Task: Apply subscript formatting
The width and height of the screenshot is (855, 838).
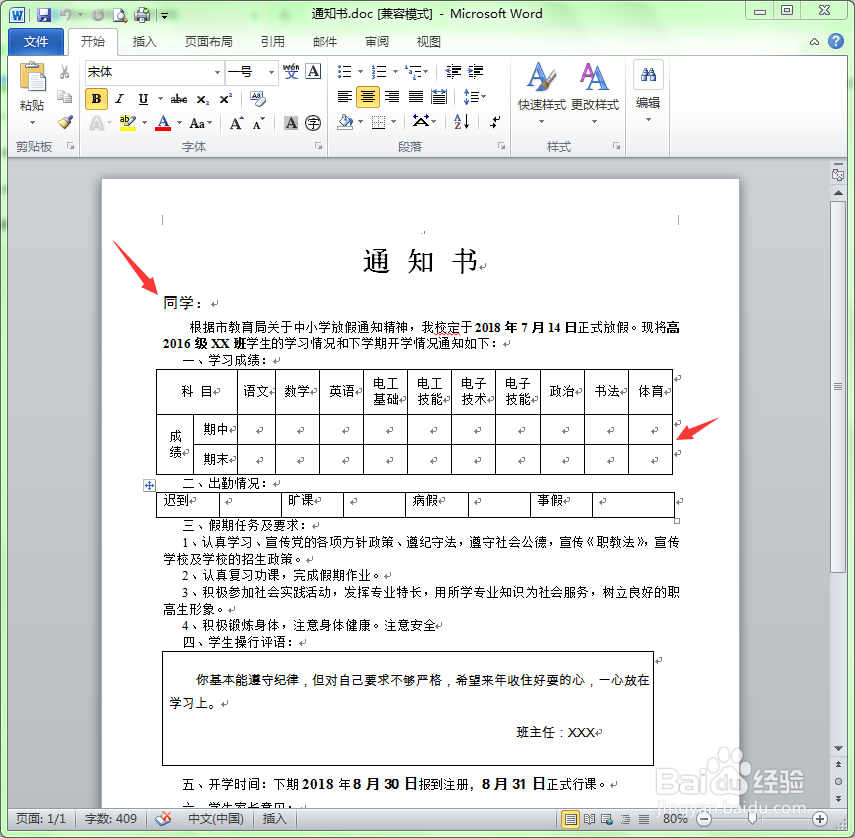Action: pos(203,99)
